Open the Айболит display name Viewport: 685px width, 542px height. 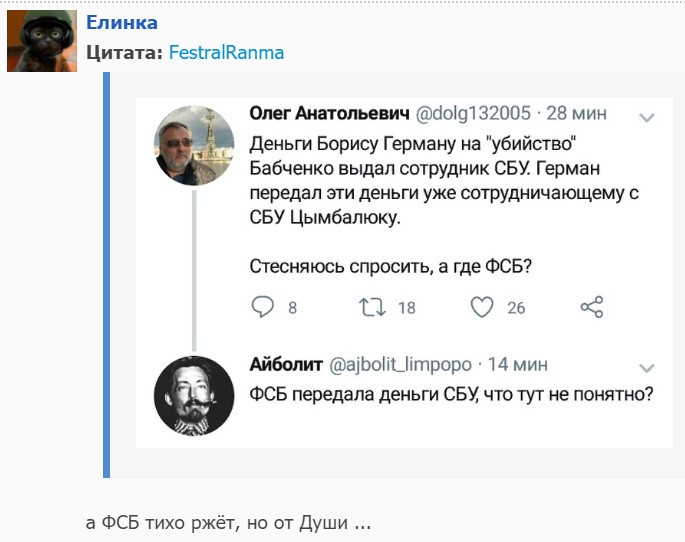click(283, 364)
